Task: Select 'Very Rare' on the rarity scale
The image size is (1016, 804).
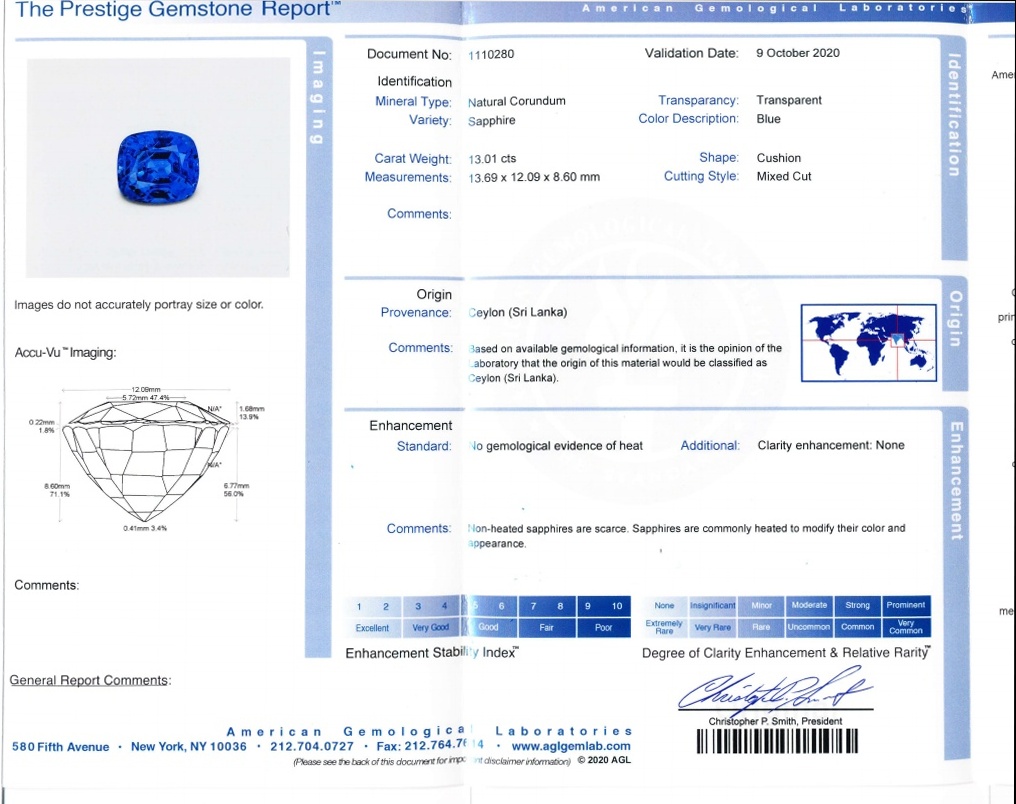Action: point(713,627)
